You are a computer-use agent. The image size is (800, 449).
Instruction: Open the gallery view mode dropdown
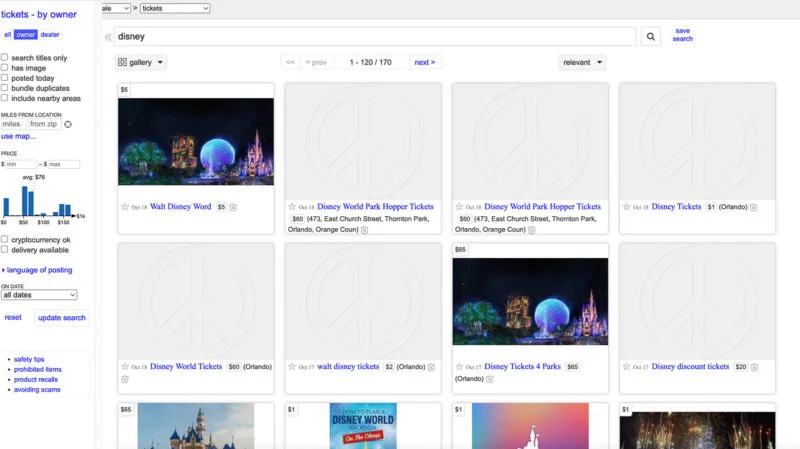coord(140,62)
